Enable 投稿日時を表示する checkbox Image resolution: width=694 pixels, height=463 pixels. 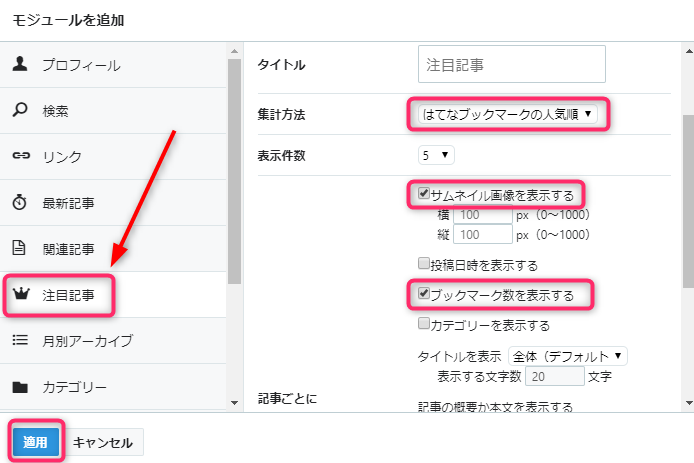[x=424, y=264]
